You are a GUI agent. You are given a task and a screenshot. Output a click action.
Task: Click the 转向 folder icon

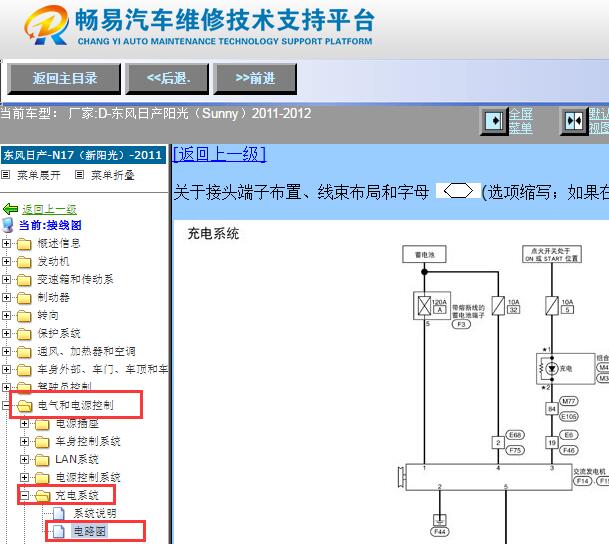24,316
